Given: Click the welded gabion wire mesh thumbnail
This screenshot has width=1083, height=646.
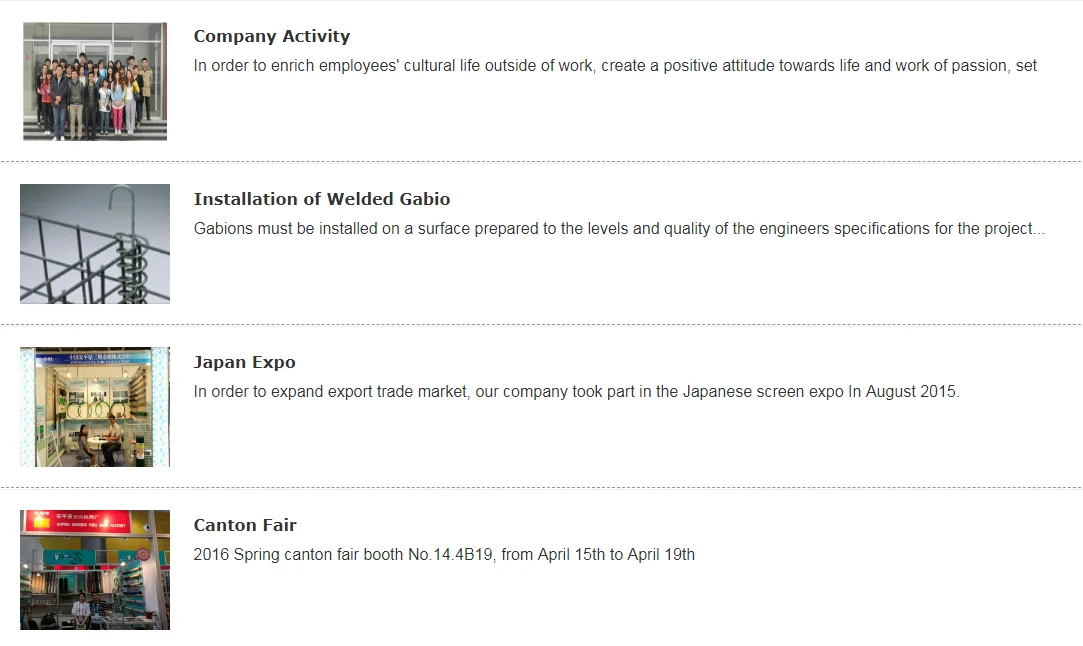Looking at the screenshot, I should [x=95, y=243].
